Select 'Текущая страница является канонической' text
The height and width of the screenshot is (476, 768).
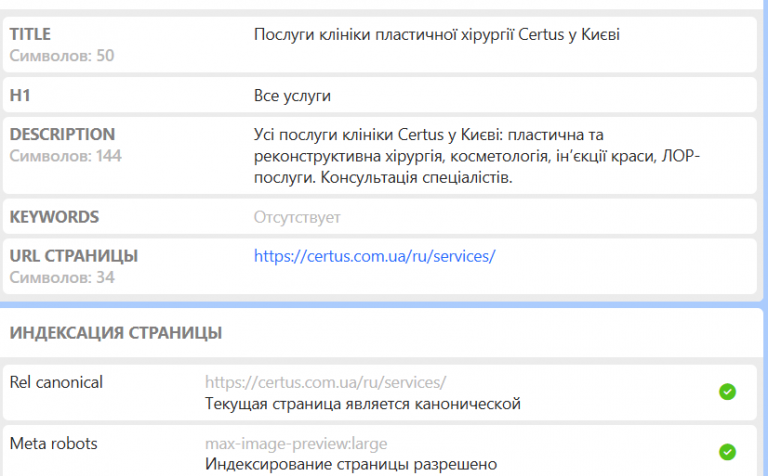(363, 404)
